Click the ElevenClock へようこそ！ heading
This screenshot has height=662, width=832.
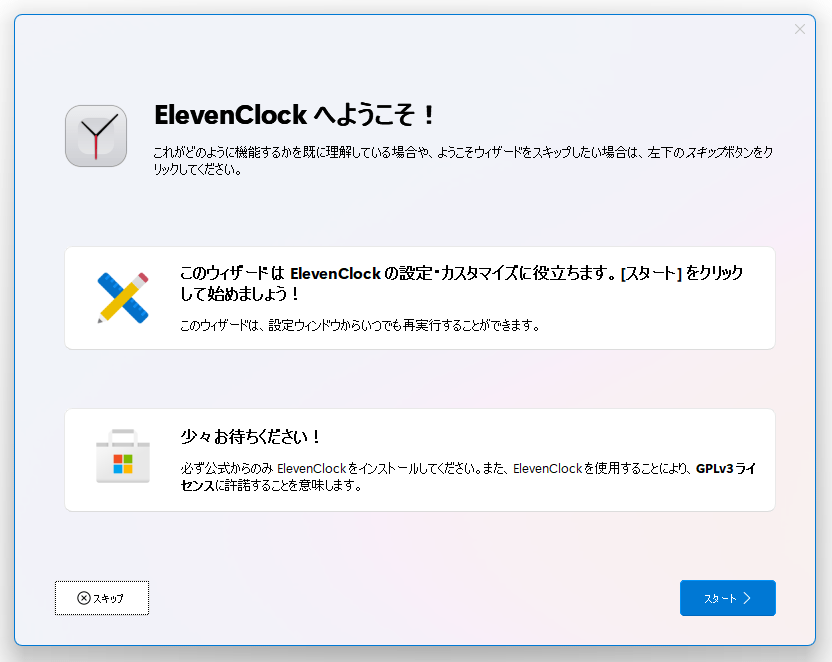coord(295,115)
